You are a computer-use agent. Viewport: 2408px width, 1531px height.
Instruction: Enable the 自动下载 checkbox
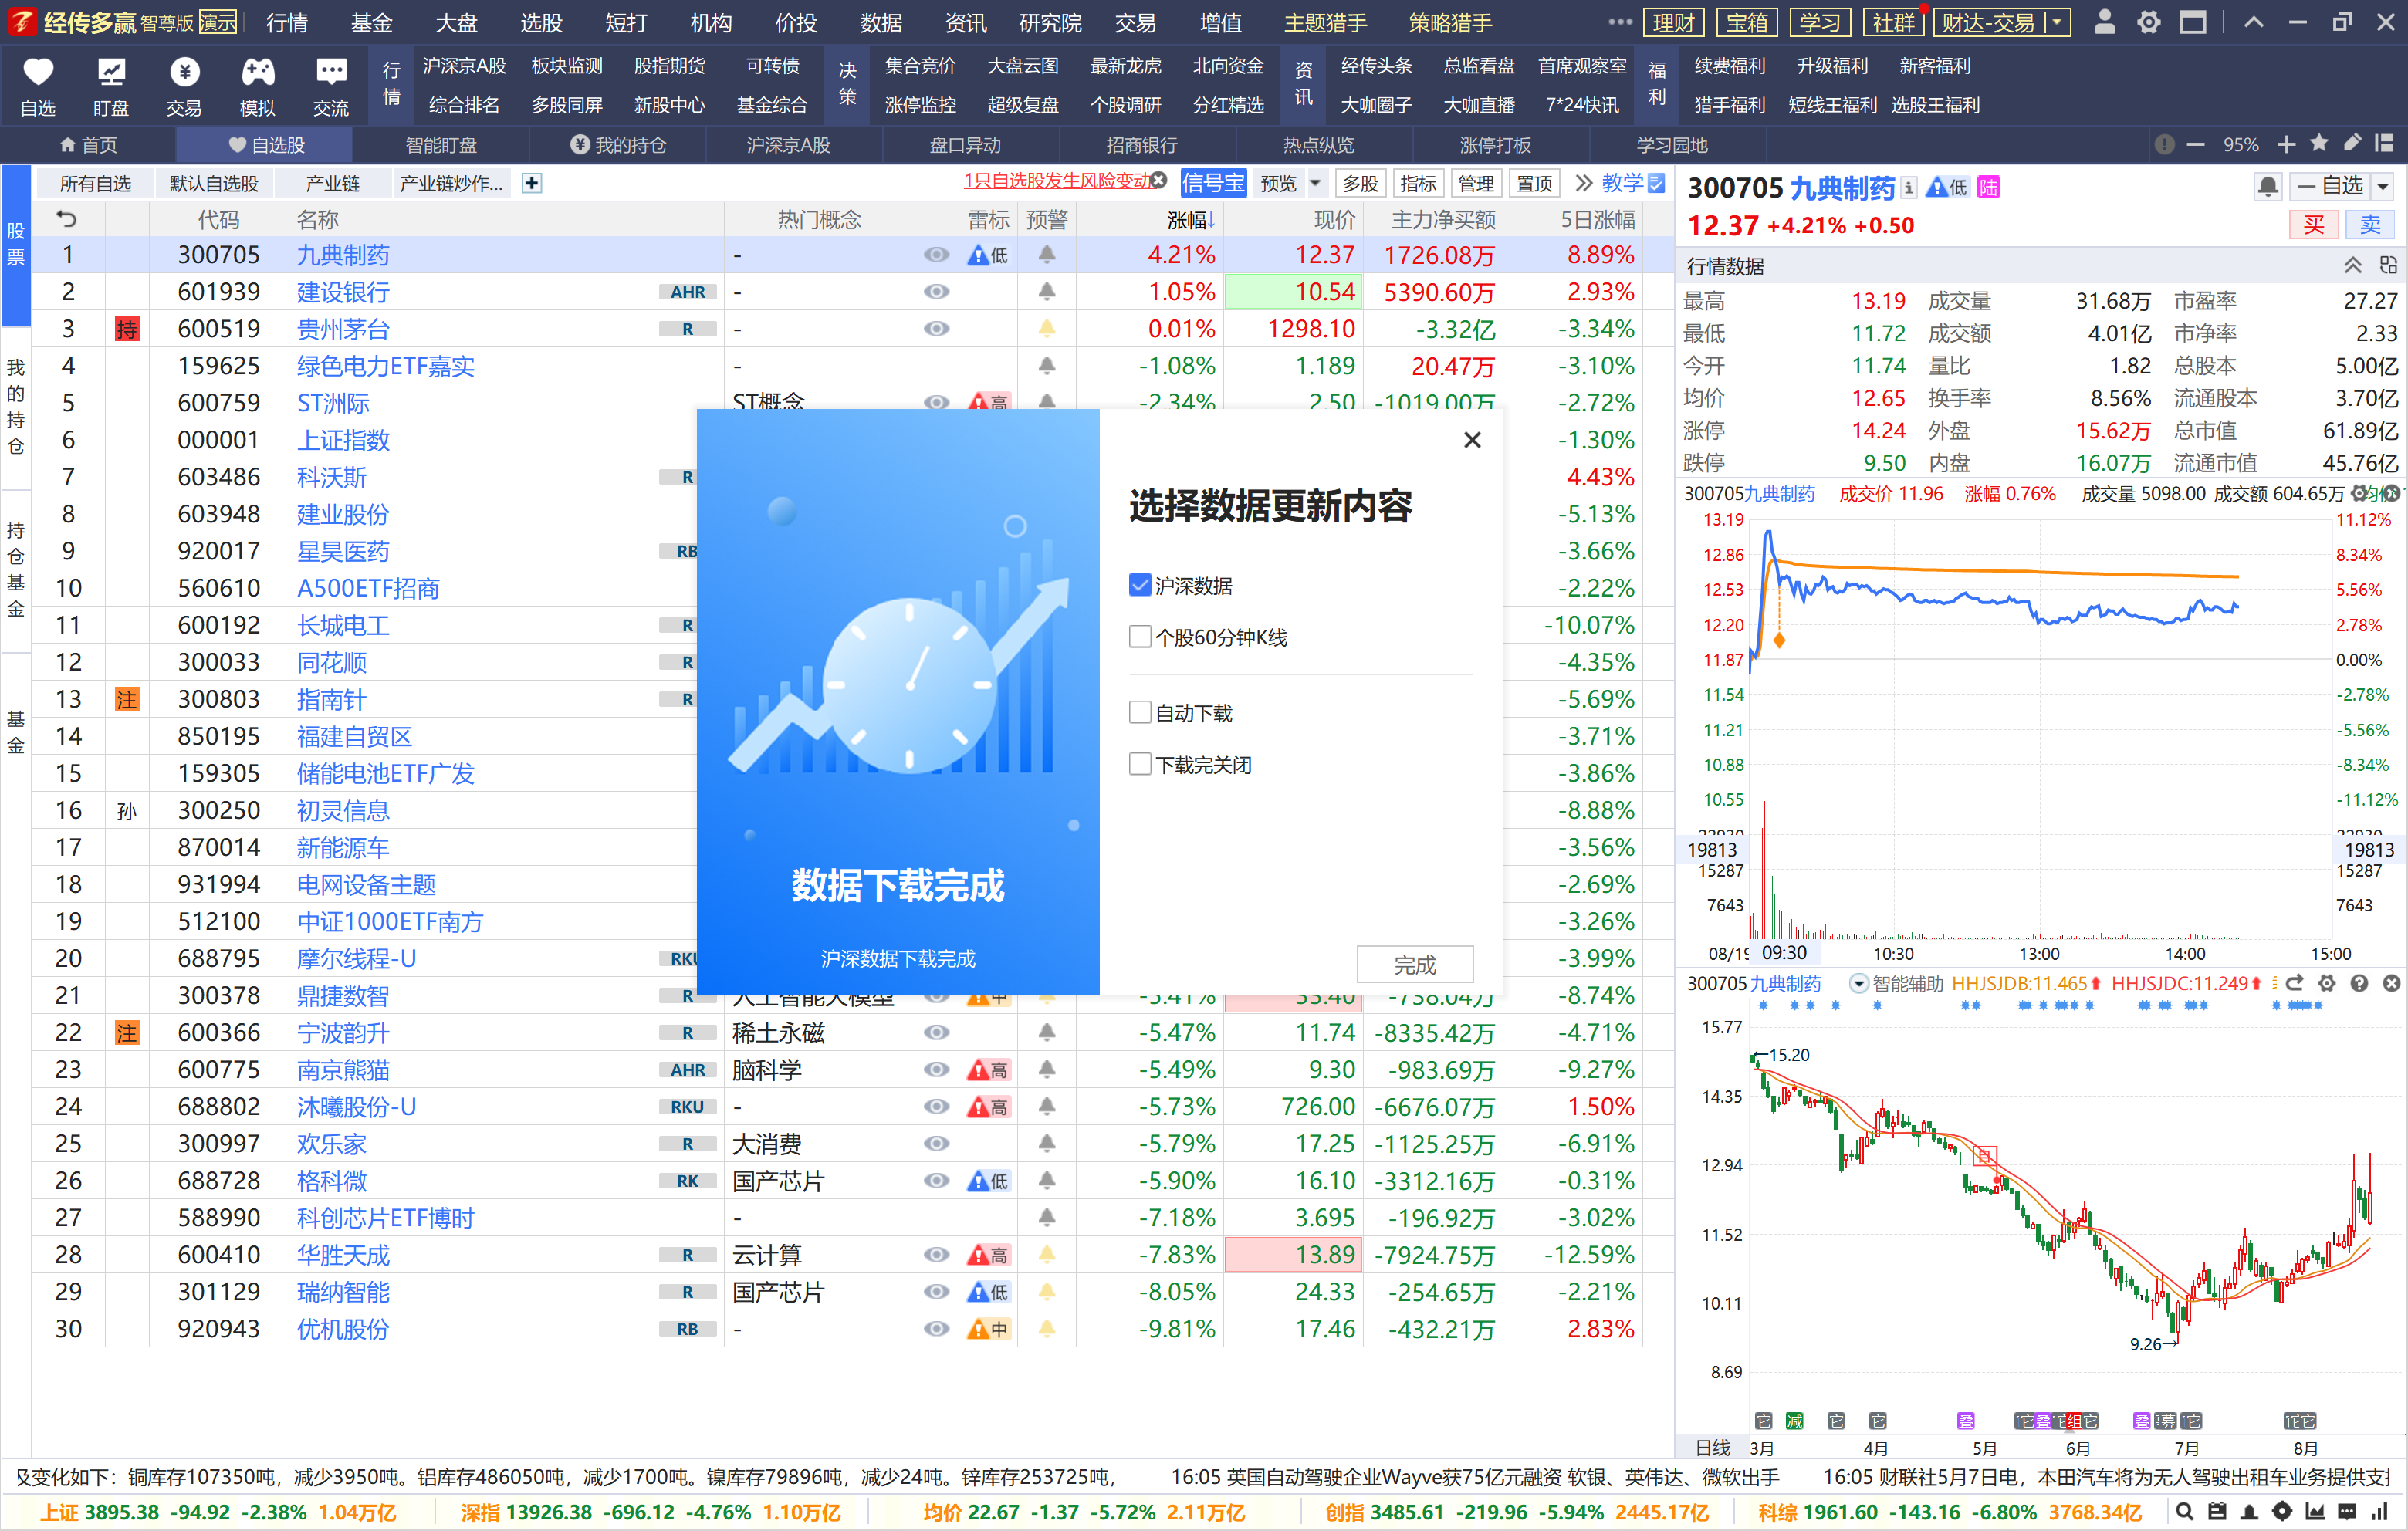[1140, 712]
